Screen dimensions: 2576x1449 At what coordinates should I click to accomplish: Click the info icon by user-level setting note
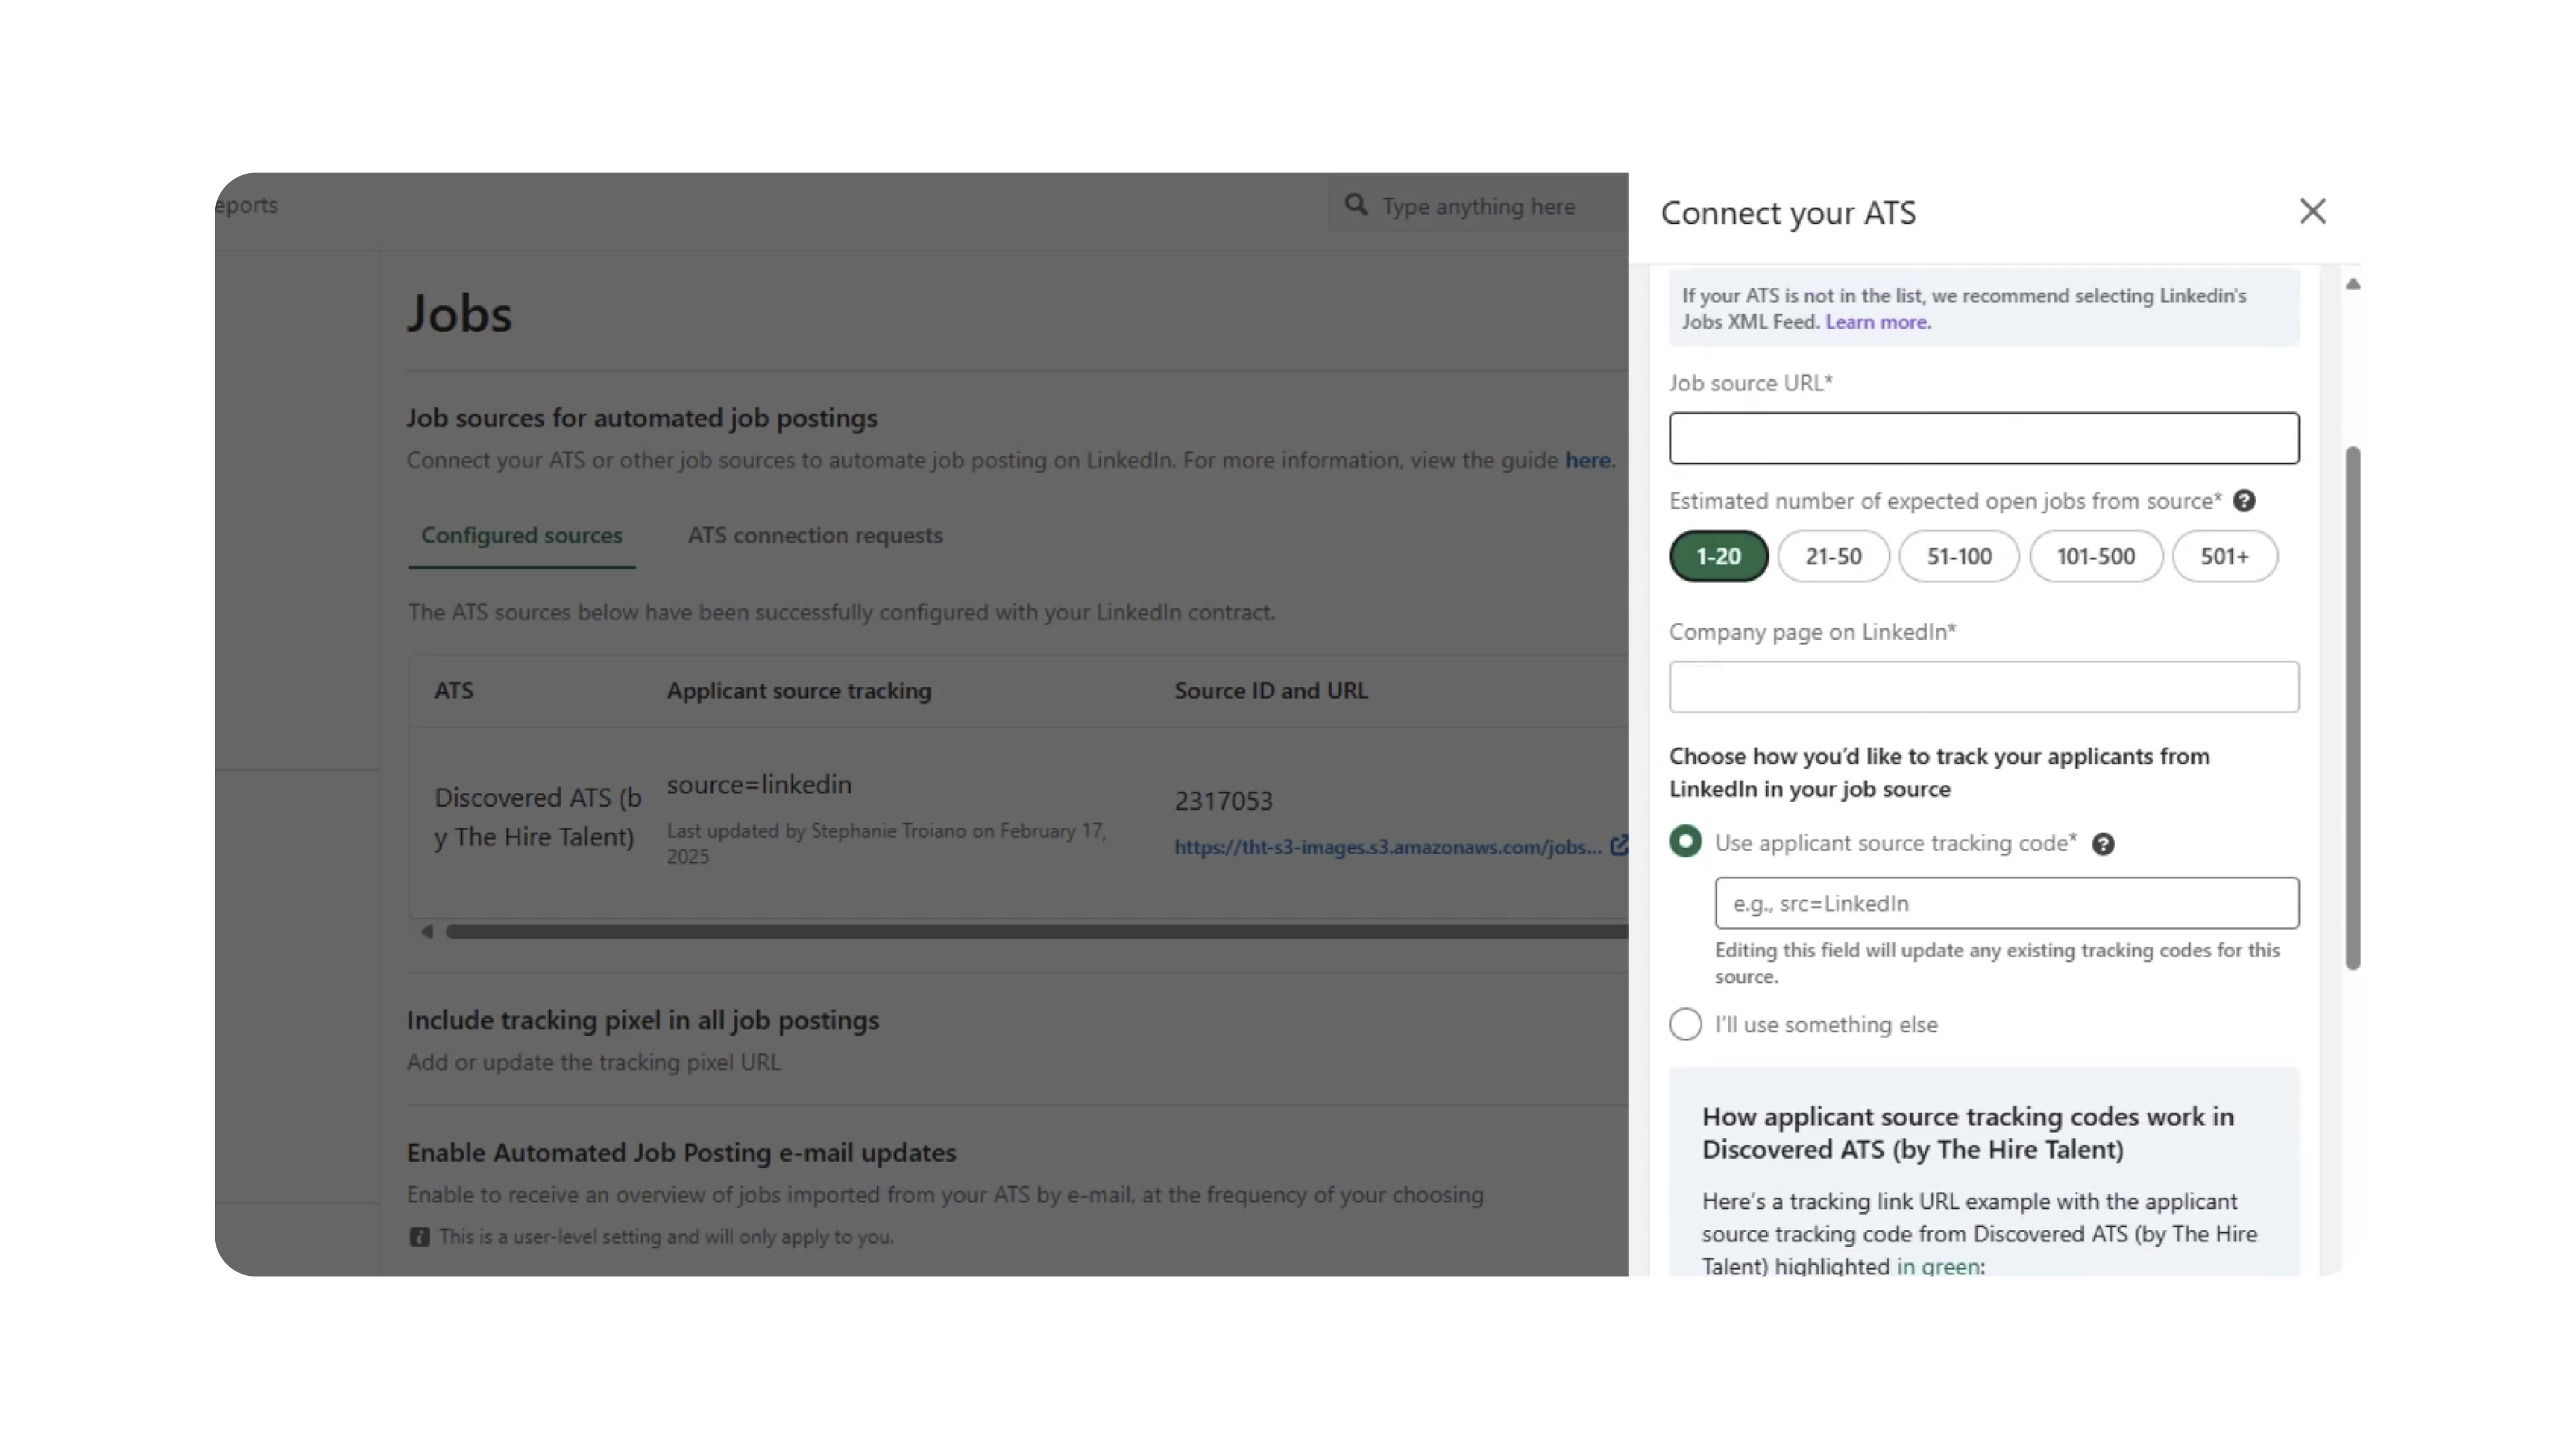tap(419, 1237)
